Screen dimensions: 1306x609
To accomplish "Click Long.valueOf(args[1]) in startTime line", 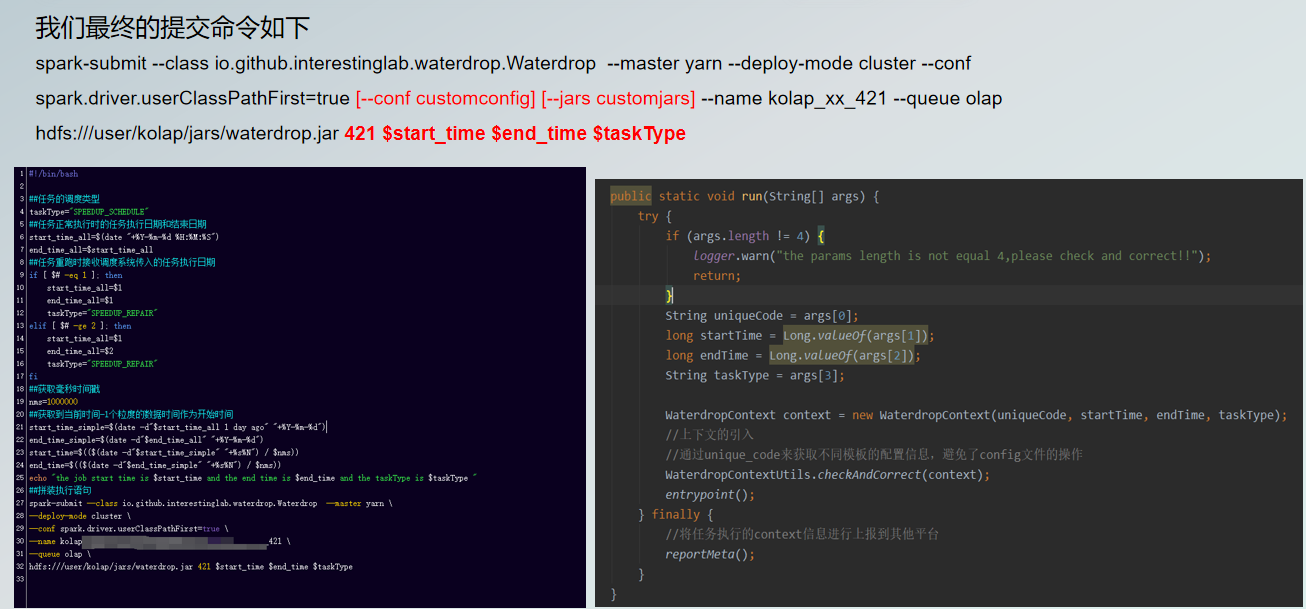I will [x=855, y=335].
